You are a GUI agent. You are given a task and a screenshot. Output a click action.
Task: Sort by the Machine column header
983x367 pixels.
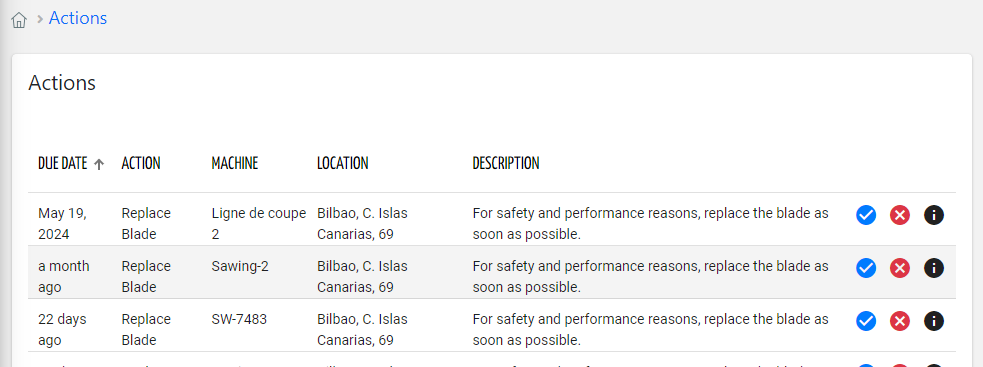pos(235,164)
